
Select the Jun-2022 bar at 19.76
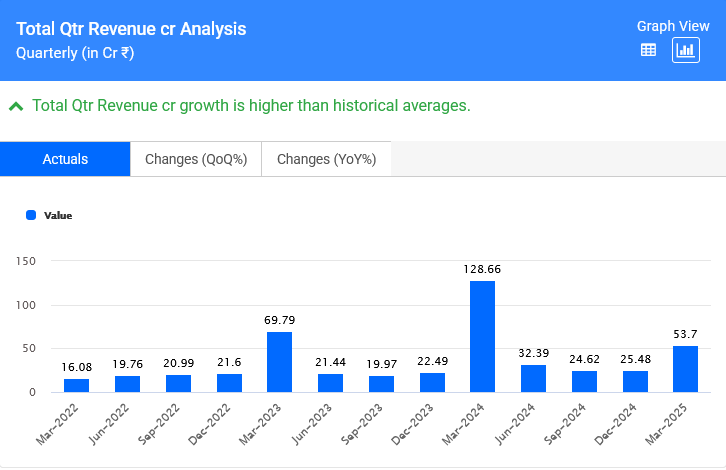127,384
